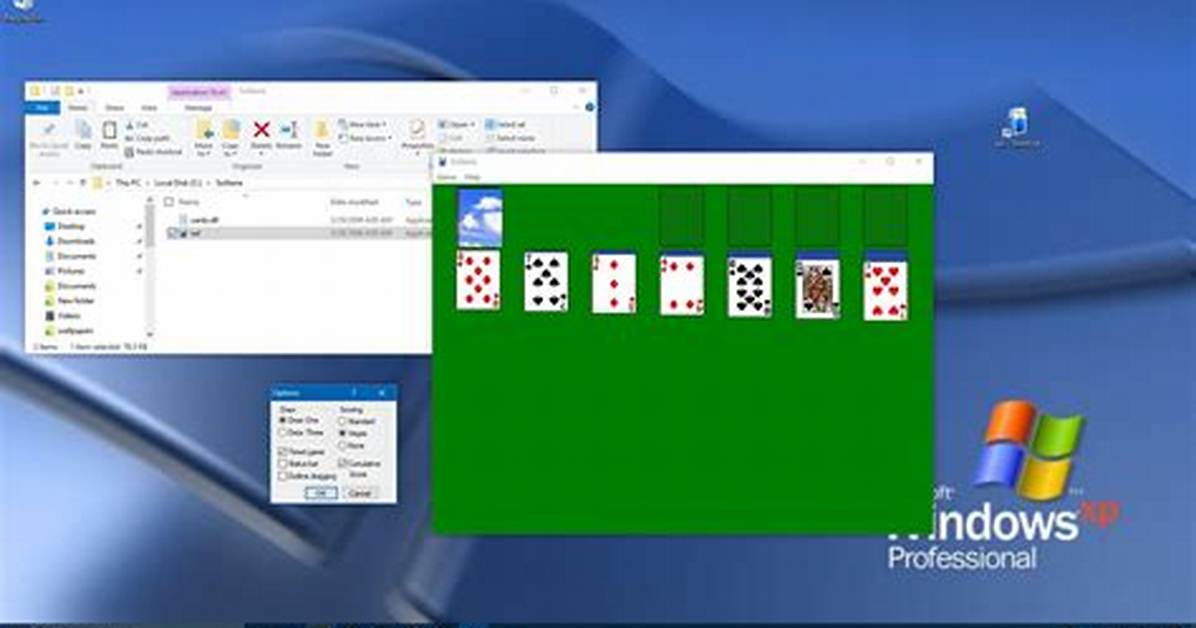The image size is (1196, 628).
Task: Open the Move to dropdown
Action: tap(204, 137)
